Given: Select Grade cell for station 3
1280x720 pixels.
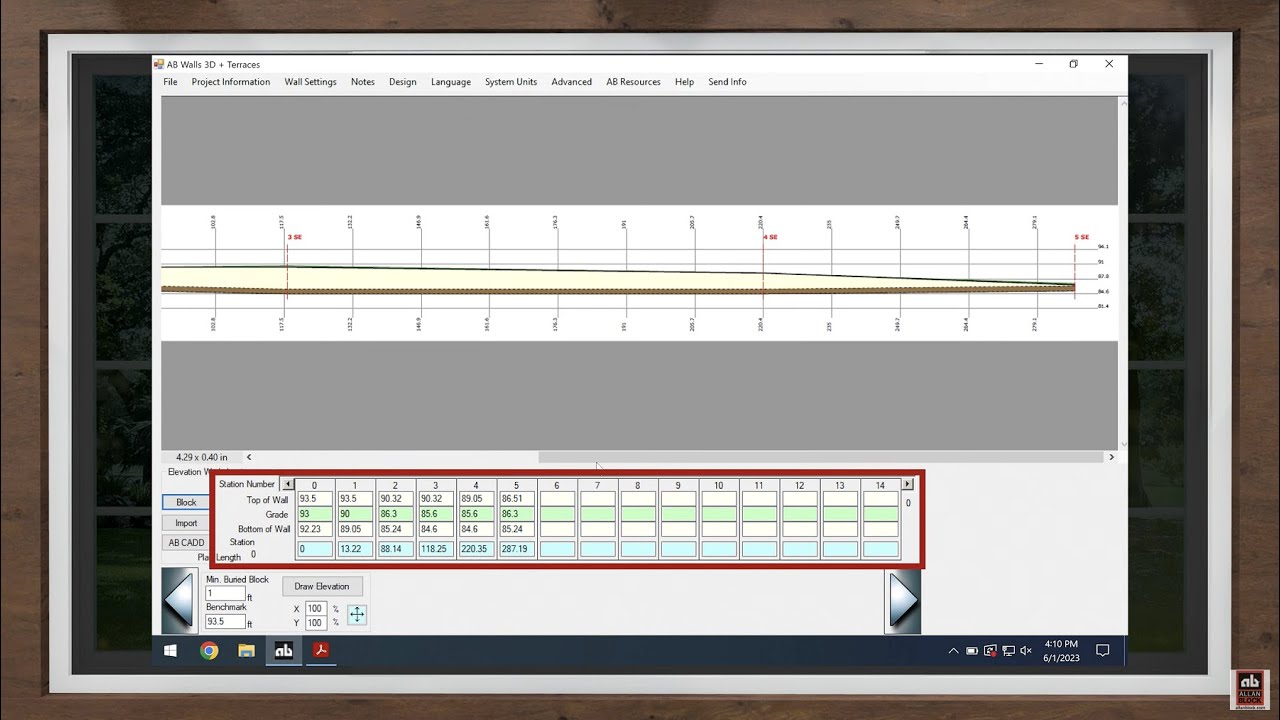Looking at the screenshot, I should coord(435,514).
